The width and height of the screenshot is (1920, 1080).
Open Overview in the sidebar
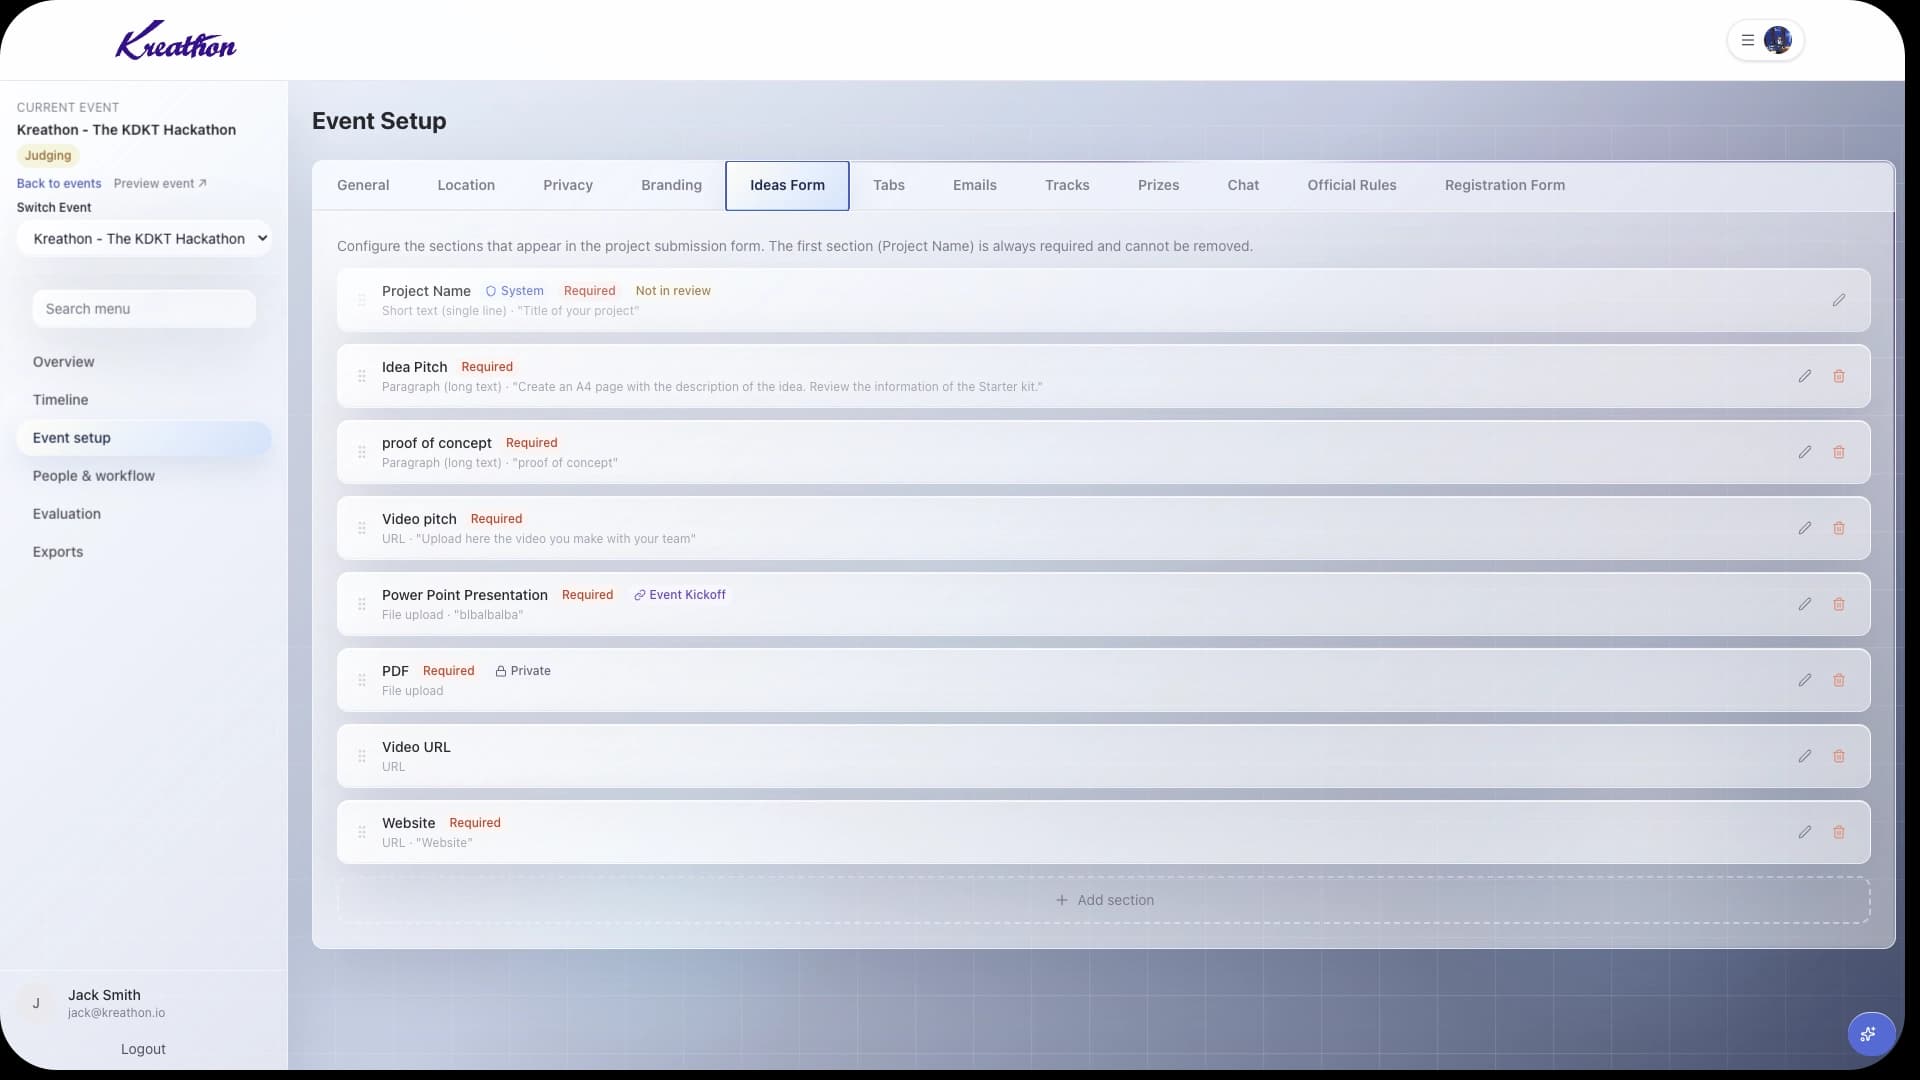tap(143, 362)
